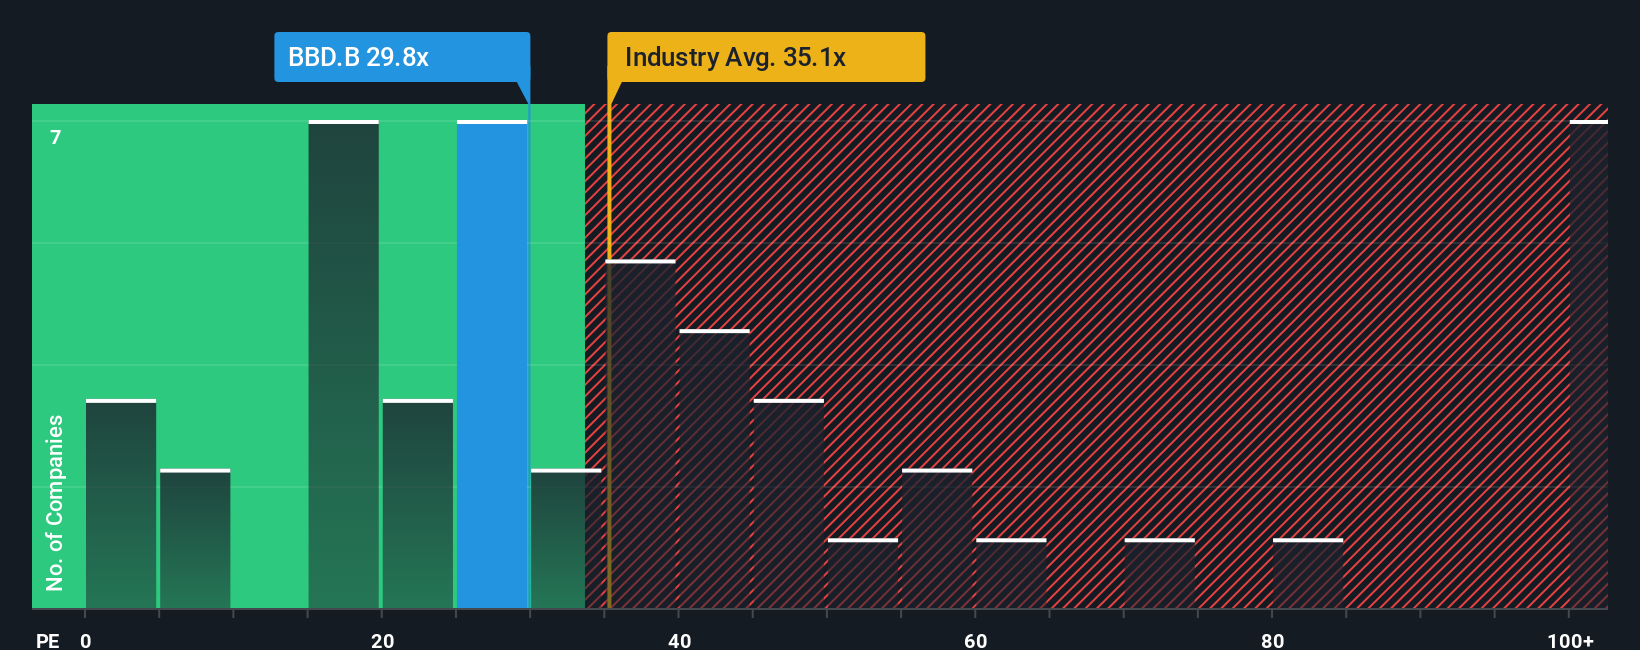Click the y-axis value 7
Screen dimensions: 1640x650
tap(56, 137)
